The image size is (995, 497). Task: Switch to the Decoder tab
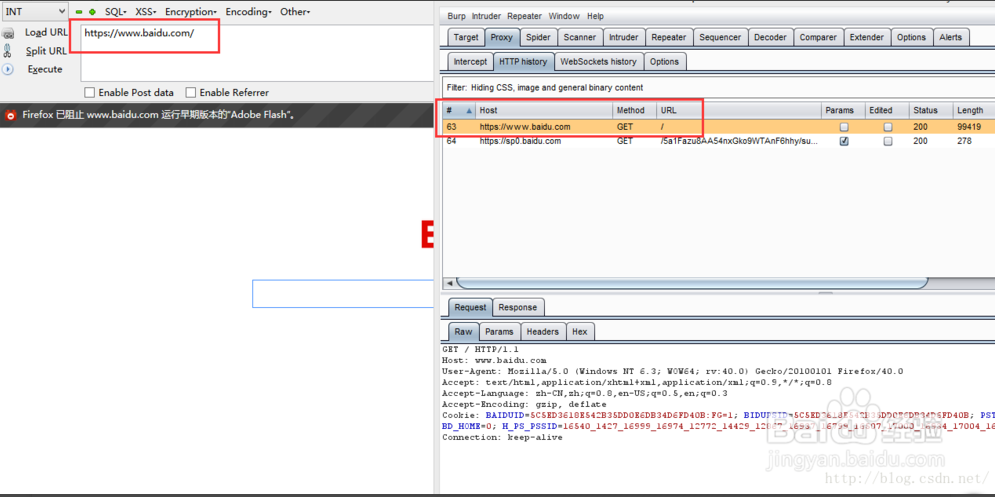click(x=770, y=37)
